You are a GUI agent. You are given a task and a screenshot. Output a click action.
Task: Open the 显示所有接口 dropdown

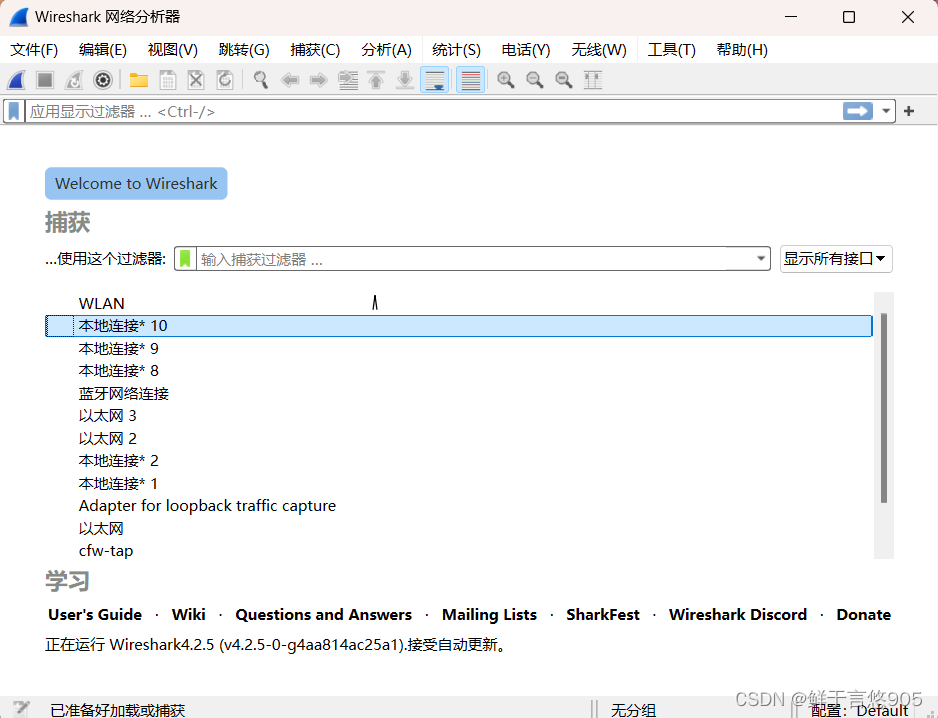pos(836,259)
